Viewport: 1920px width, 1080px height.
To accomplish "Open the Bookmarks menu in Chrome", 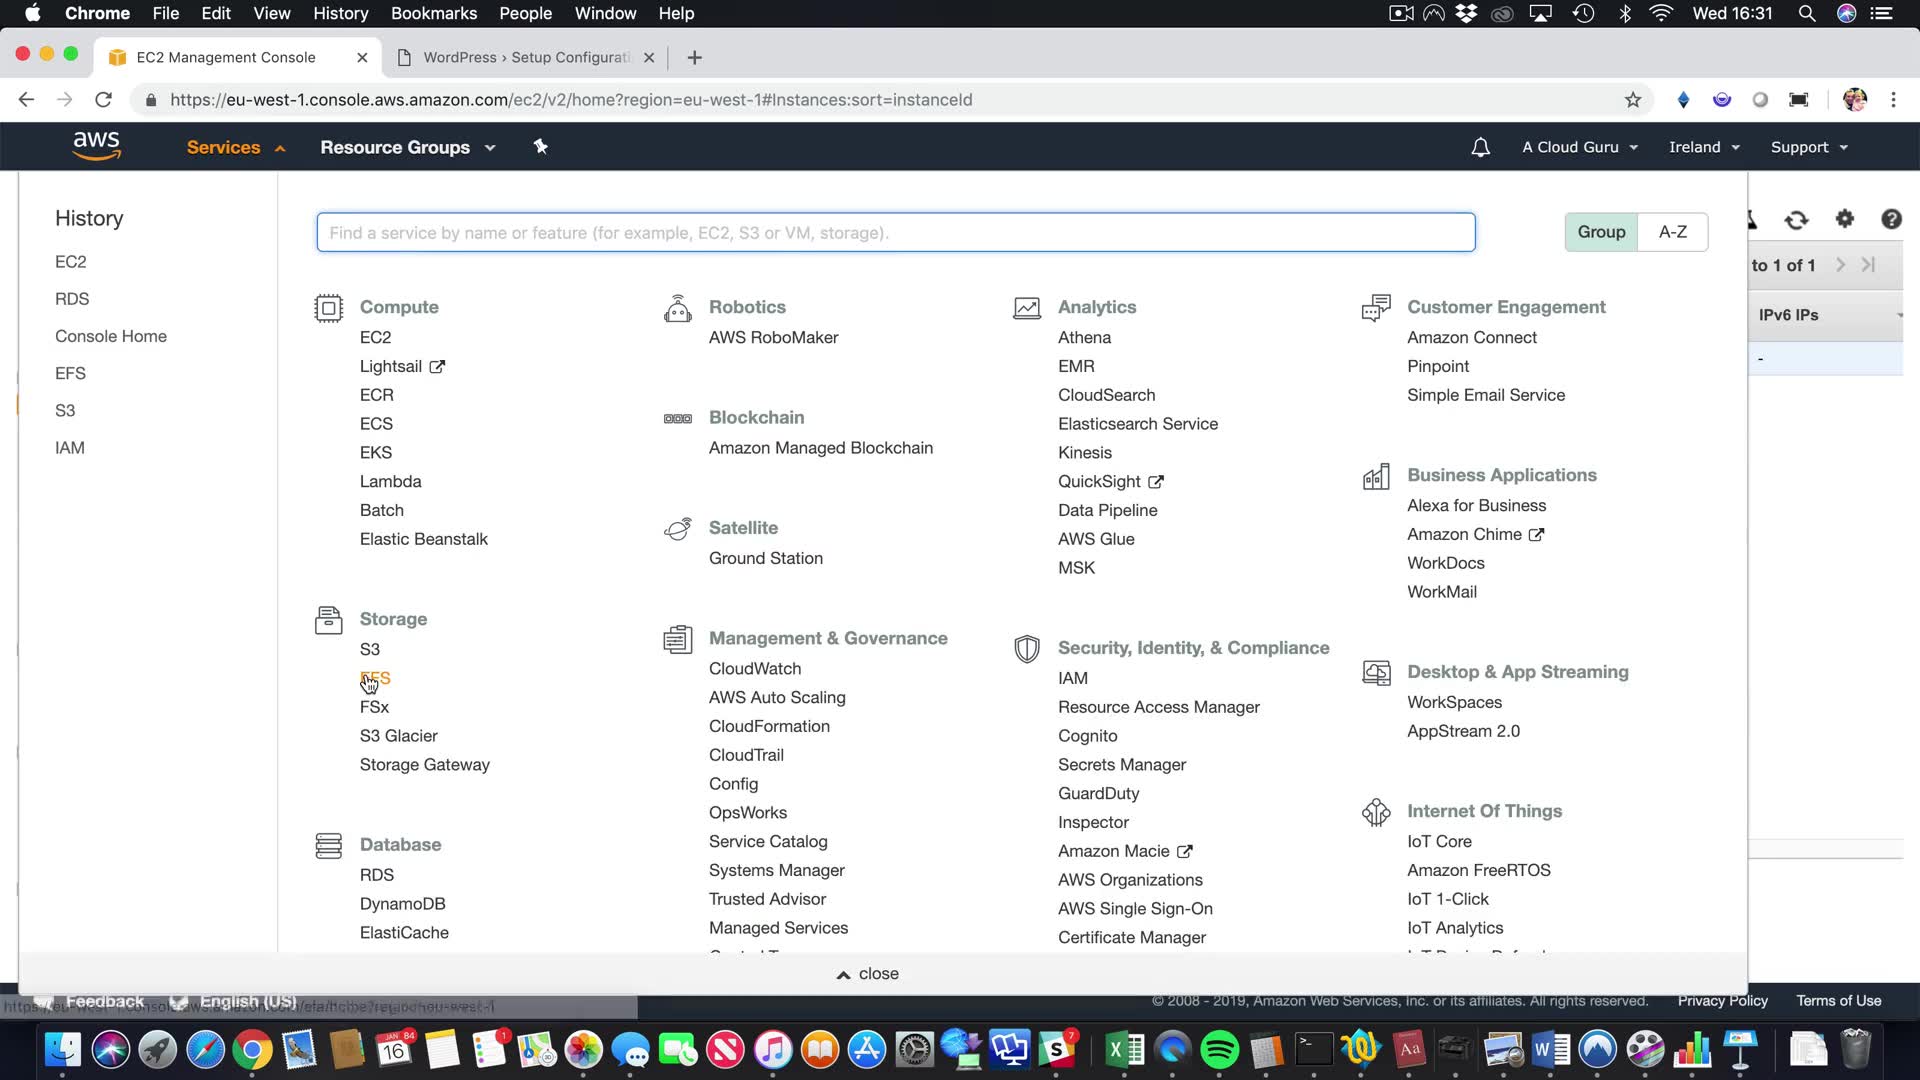I will [433, 13].
